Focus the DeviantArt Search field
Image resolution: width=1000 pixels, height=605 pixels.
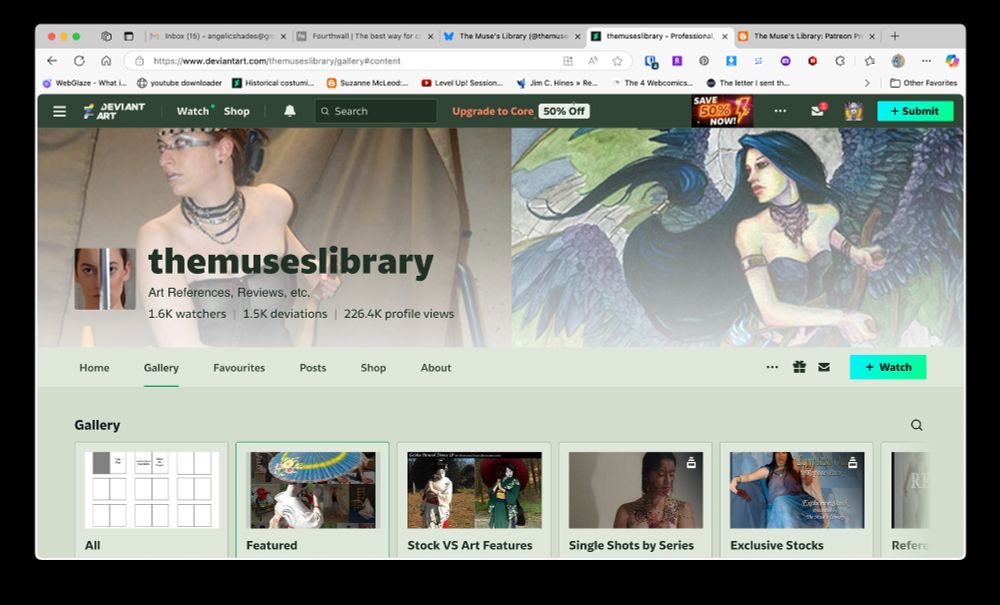[376, 111]
